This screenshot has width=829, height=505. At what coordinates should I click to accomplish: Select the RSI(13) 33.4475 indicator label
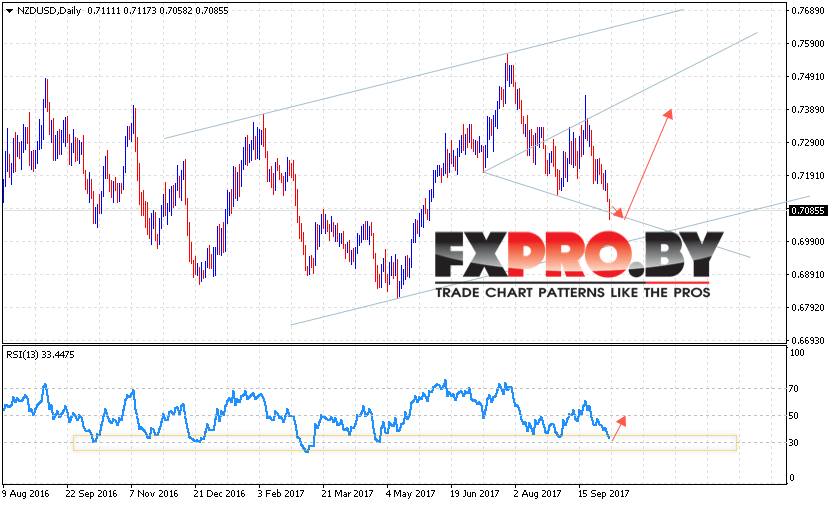tap(40, 355)
